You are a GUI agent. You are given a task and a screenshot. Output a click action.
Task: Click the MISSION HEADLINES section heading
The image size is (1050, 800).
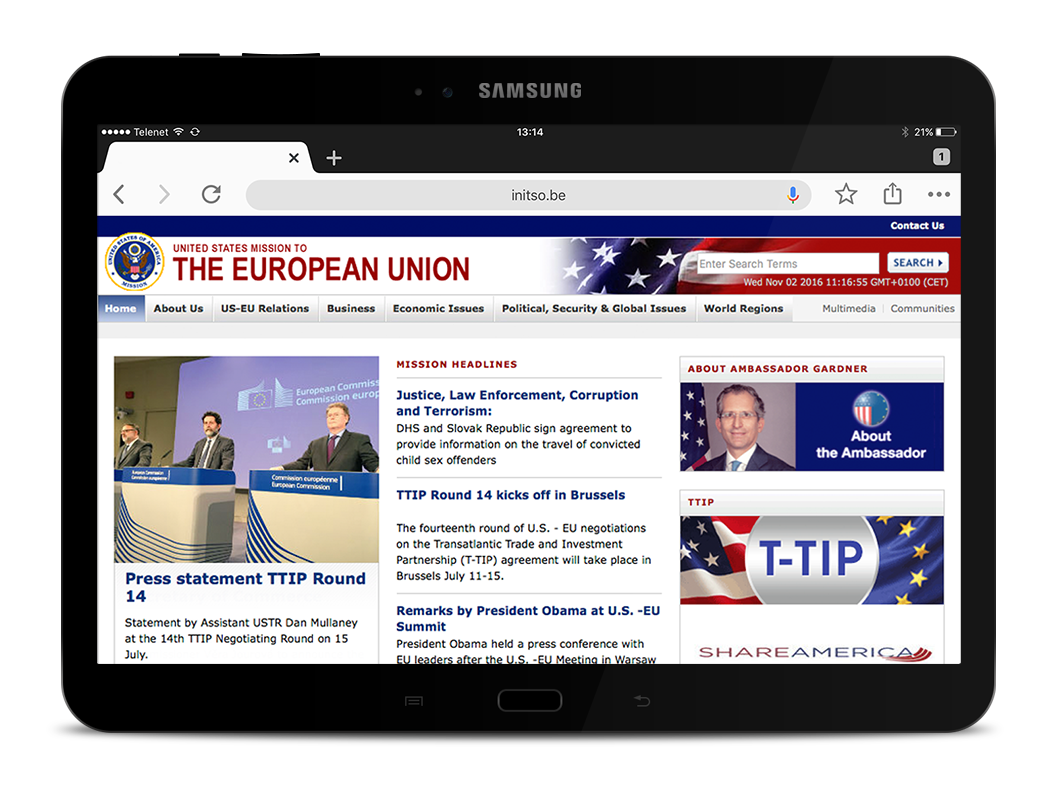457,365
